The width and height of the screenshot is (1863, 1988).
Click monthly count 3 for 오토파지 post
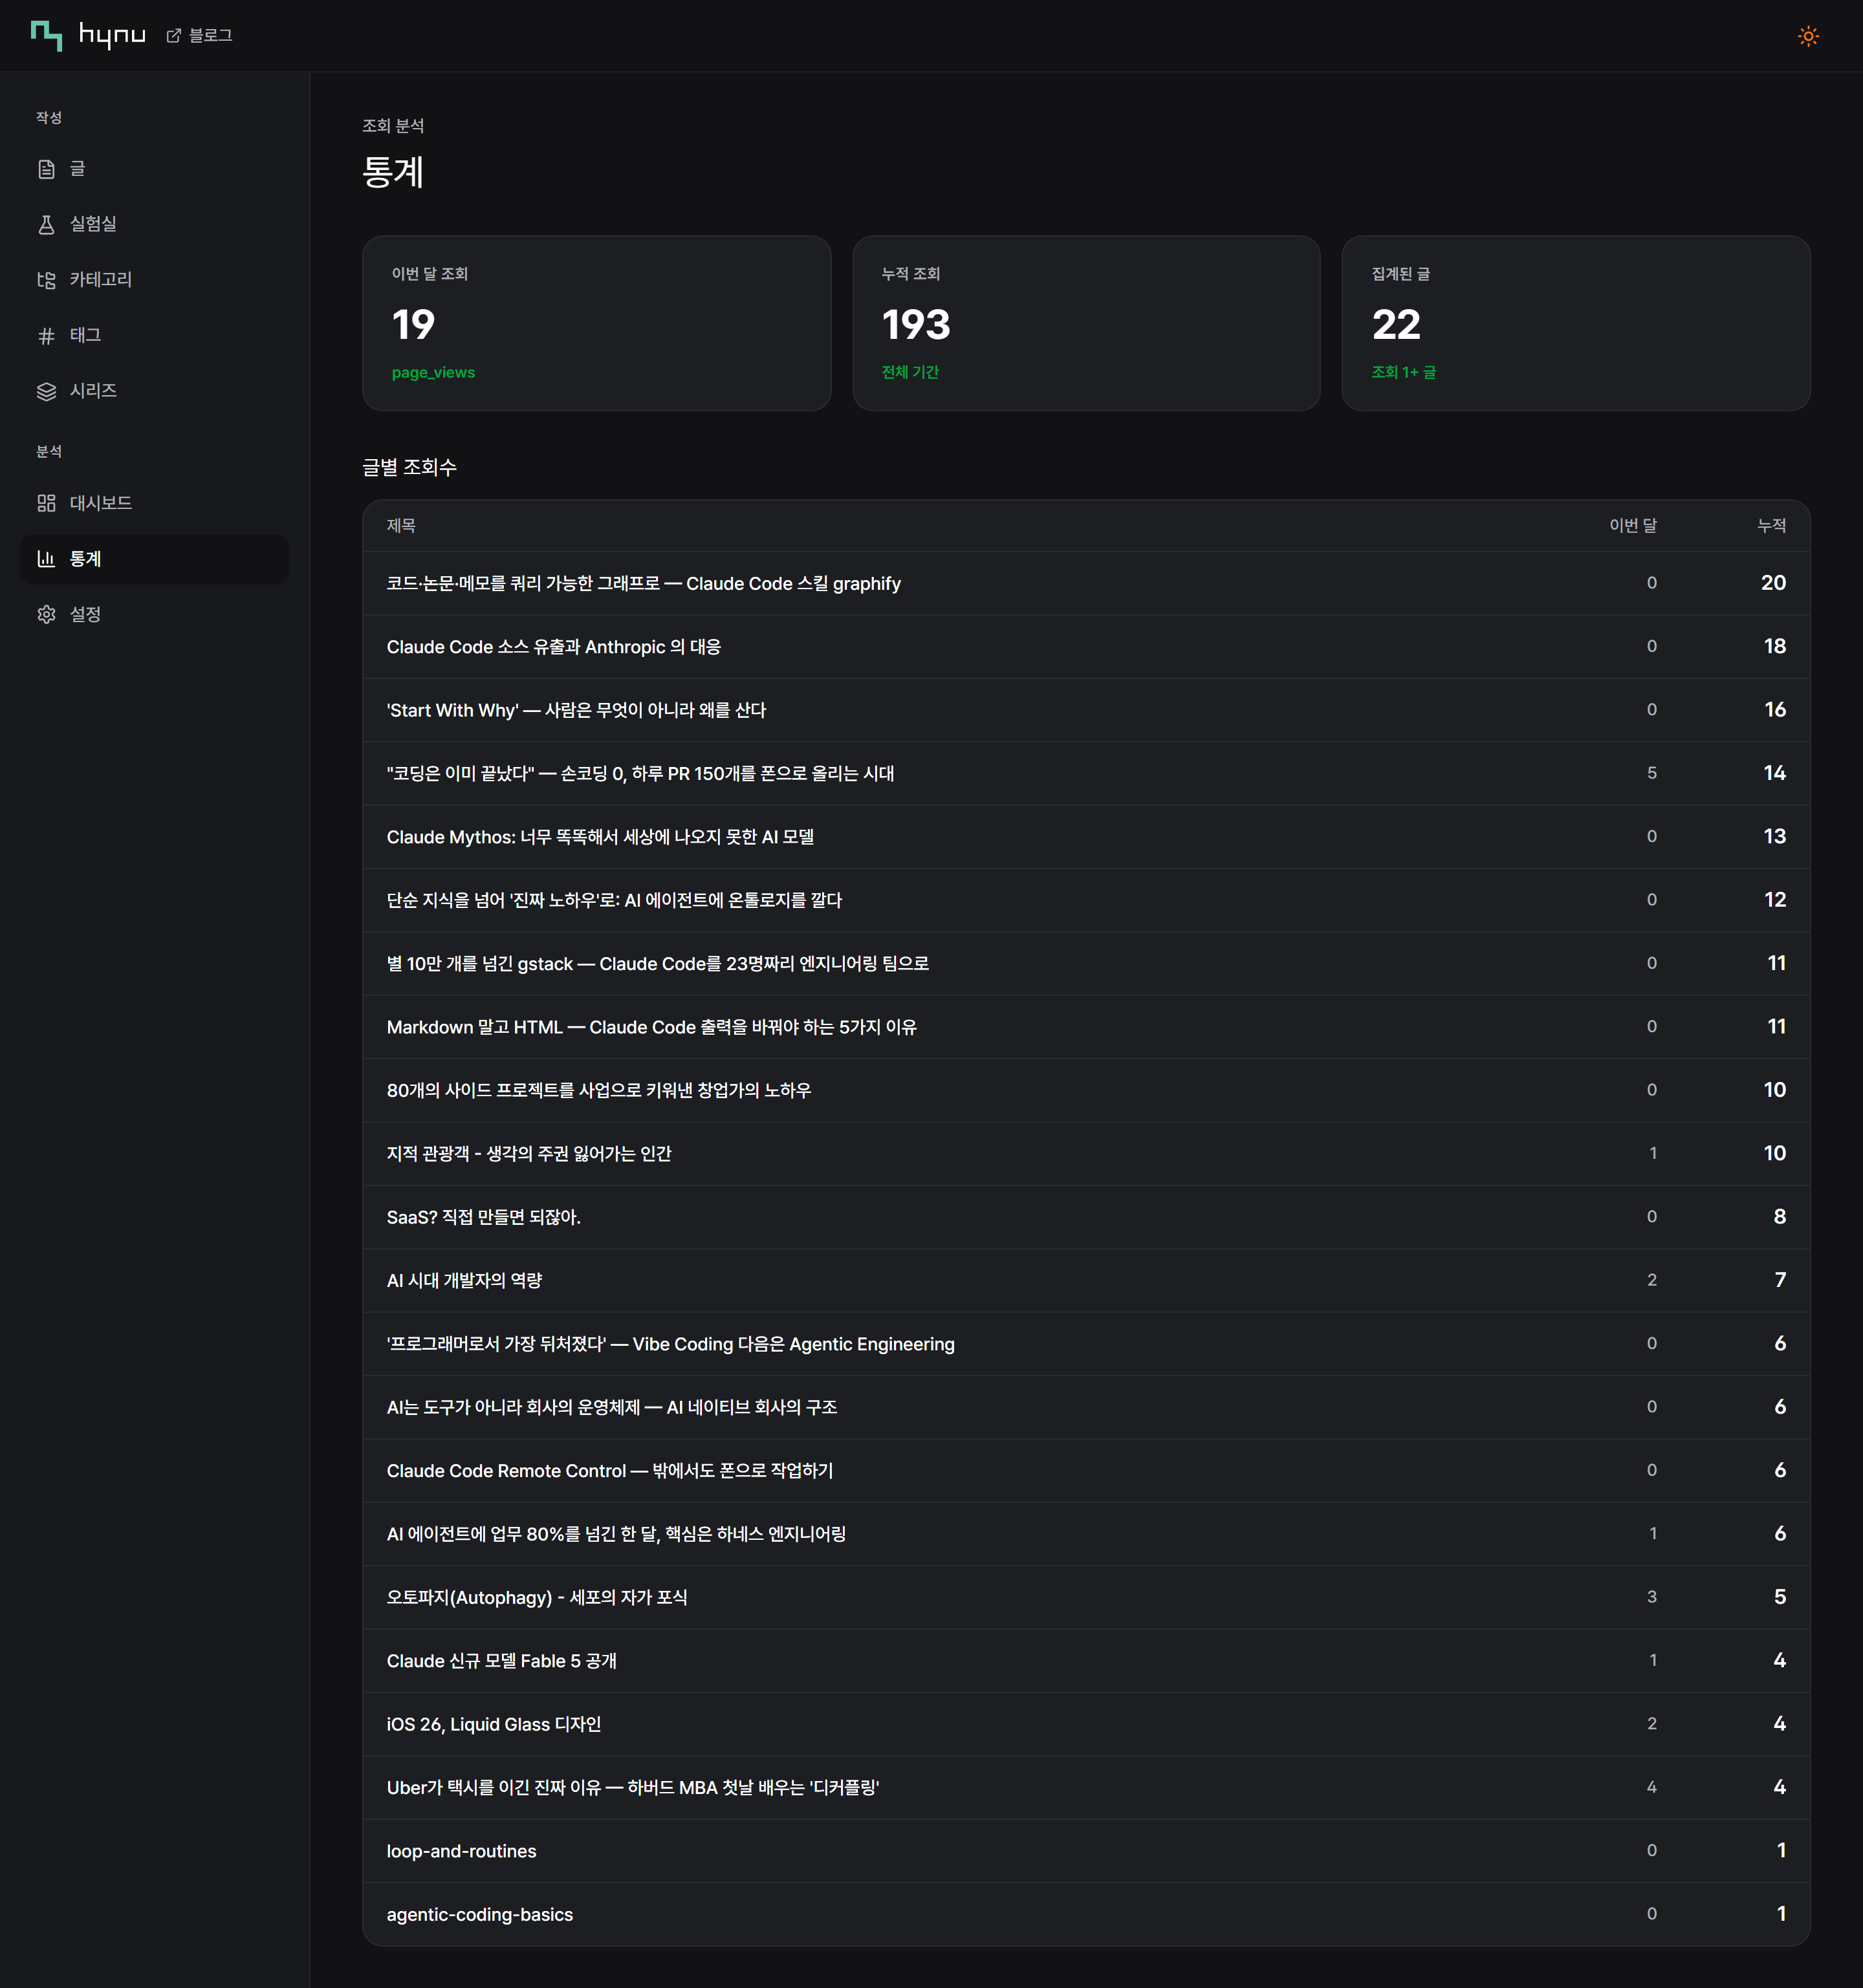click(x=1652, y=1597)
